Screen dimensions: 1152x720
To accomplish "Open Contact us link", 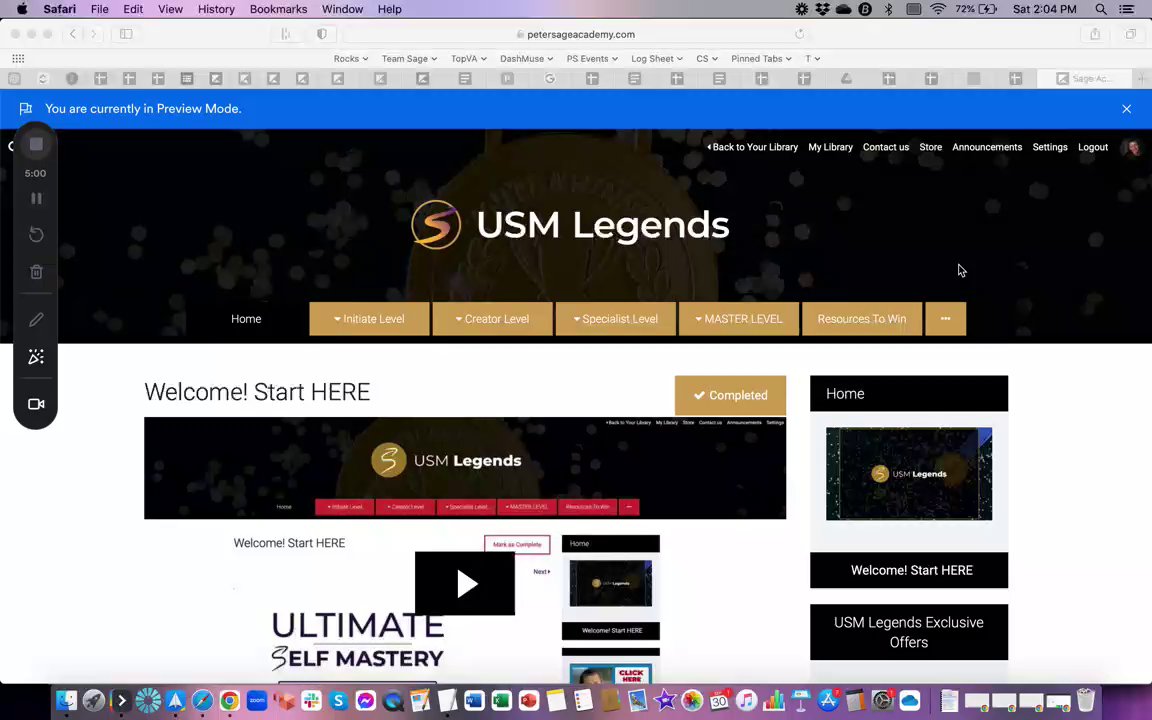I will coord(885,147).
